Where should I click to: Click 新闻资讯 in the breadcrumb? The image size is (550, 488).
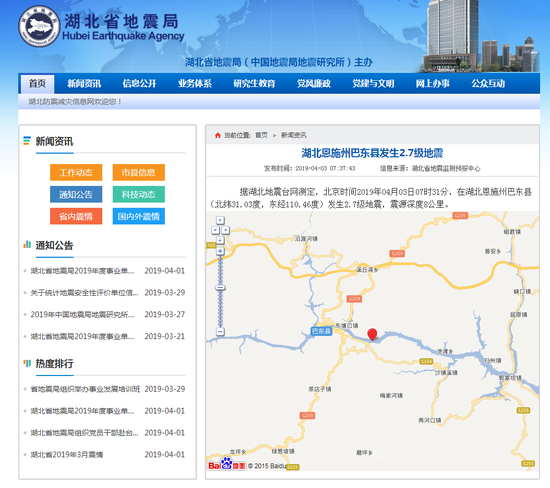(294, 135)
